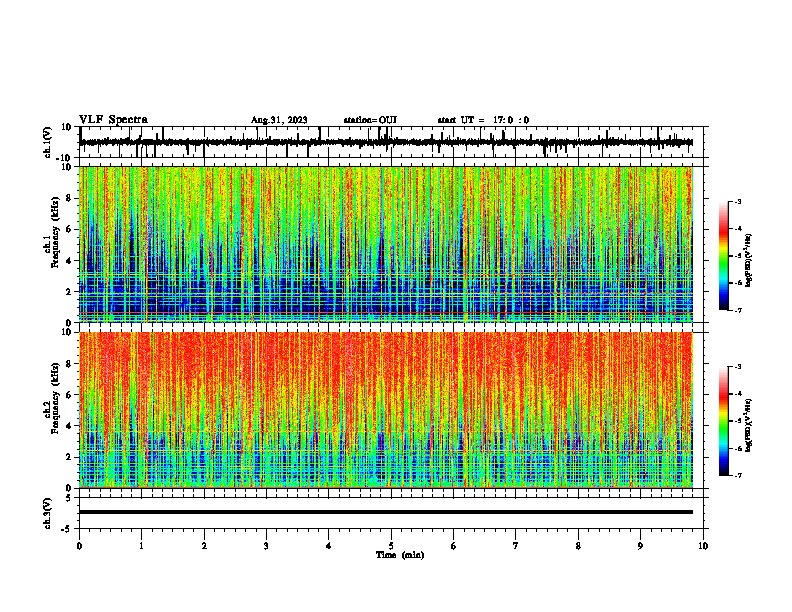Click the ch.2 "Frequency (kHz)" axis label

(55, 398)
